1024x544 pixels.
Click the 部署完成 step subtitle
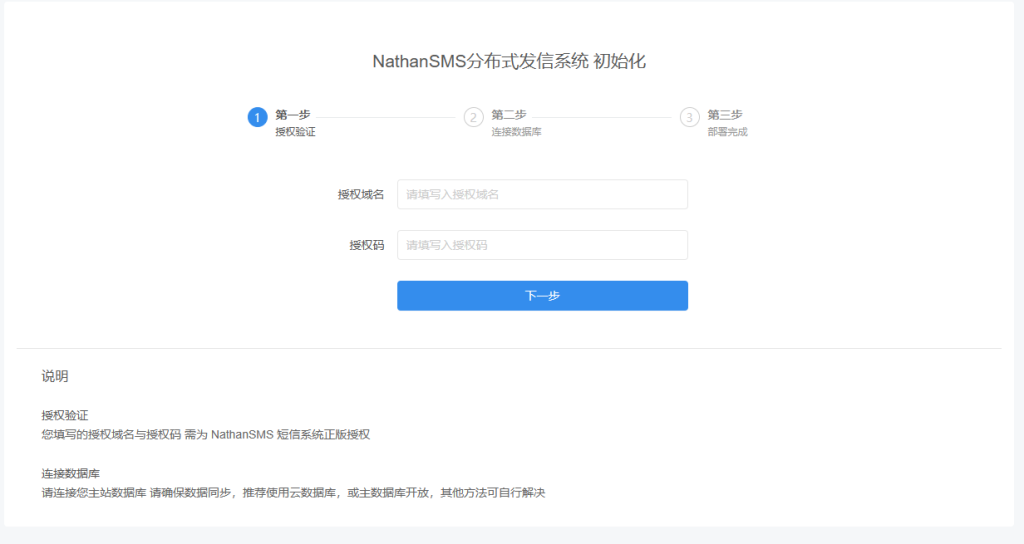coord(728,132)
